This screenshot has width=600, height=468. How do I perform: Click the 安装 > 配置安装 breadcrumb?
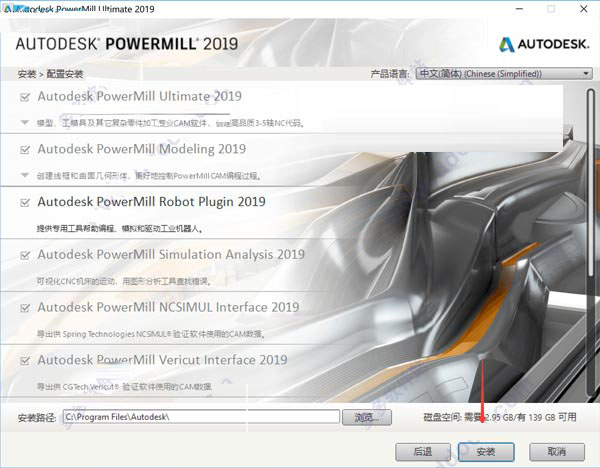coord(50,74)
